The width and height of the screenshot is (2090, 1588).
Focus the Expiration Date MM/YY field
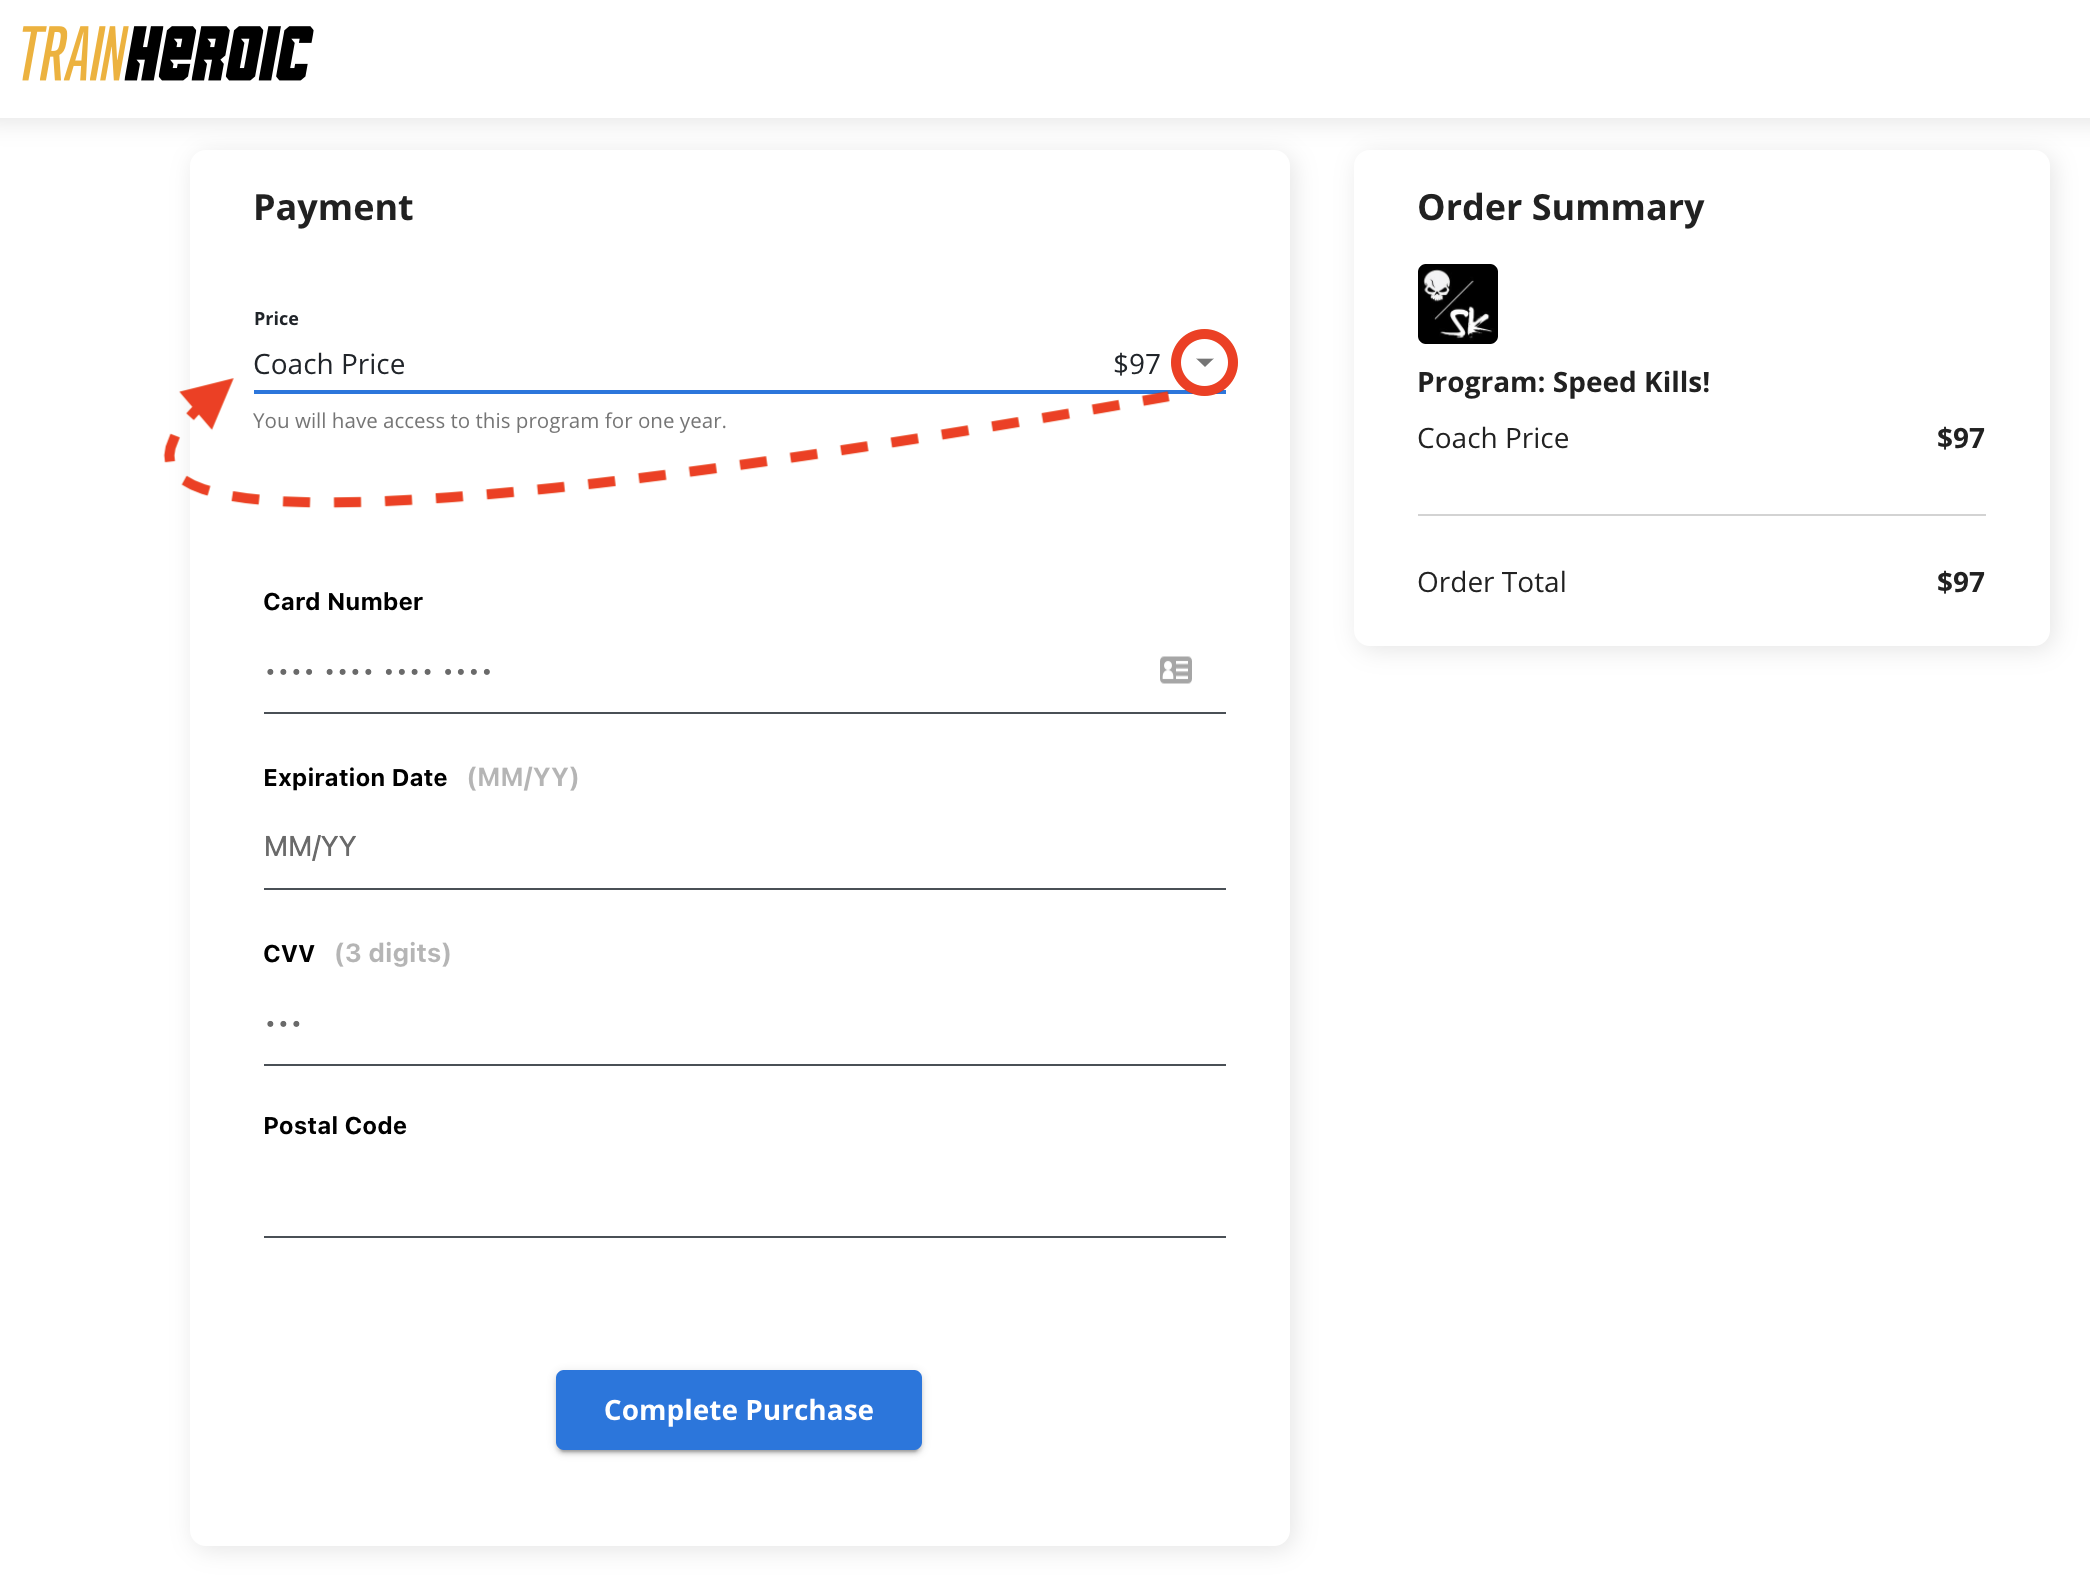tap(744, 847)
